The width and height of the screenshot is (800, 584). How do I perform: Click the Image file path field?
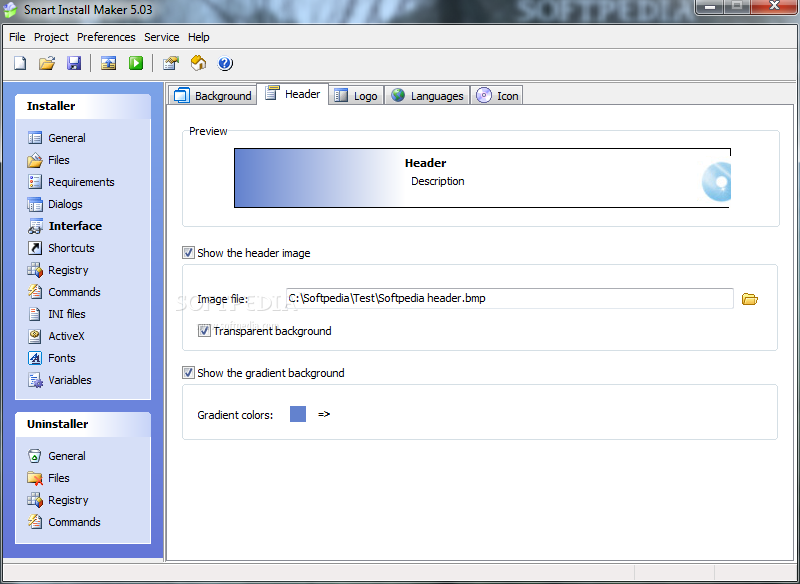pyautogui.click(x=510, y=298)
